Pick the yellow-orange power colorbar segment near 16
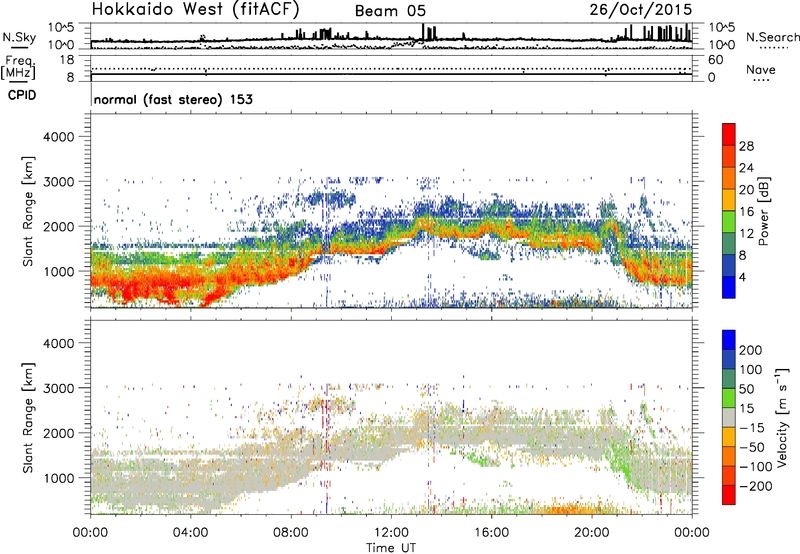This screenshot has width=800, height=554. (729, 200)
